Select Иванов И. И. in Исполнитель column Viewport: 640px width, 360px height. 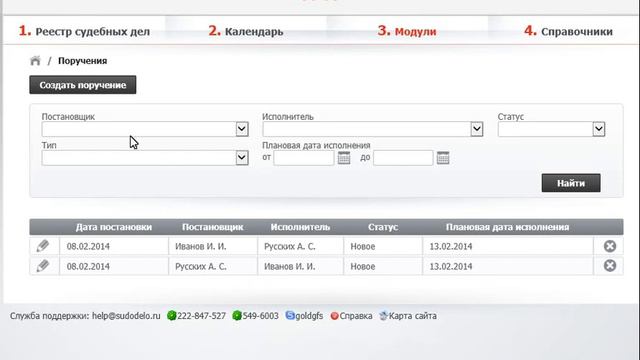pos(289,267)
